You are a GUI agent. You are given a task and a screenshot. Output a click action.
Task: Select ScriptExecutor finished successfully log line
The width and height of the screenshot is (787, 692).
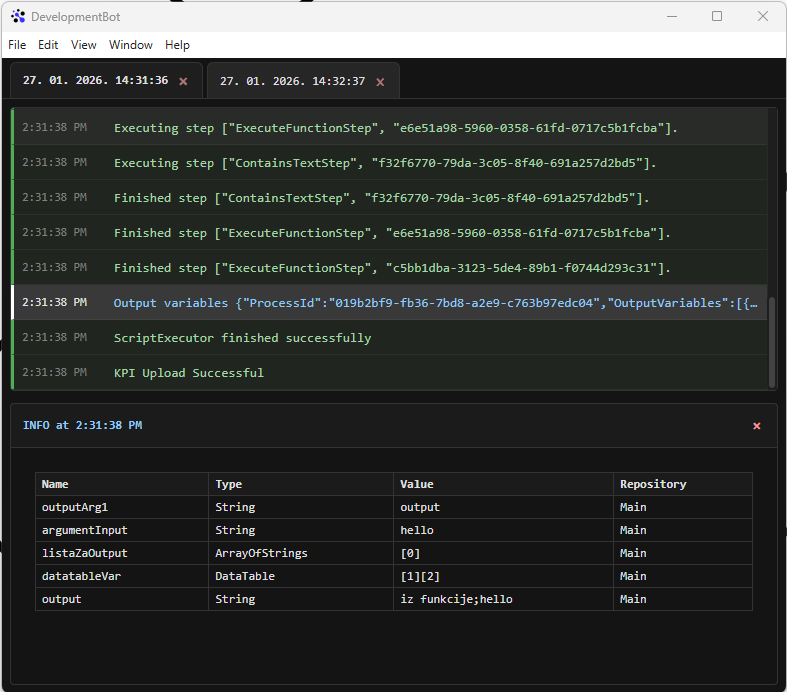coord(242,338)
